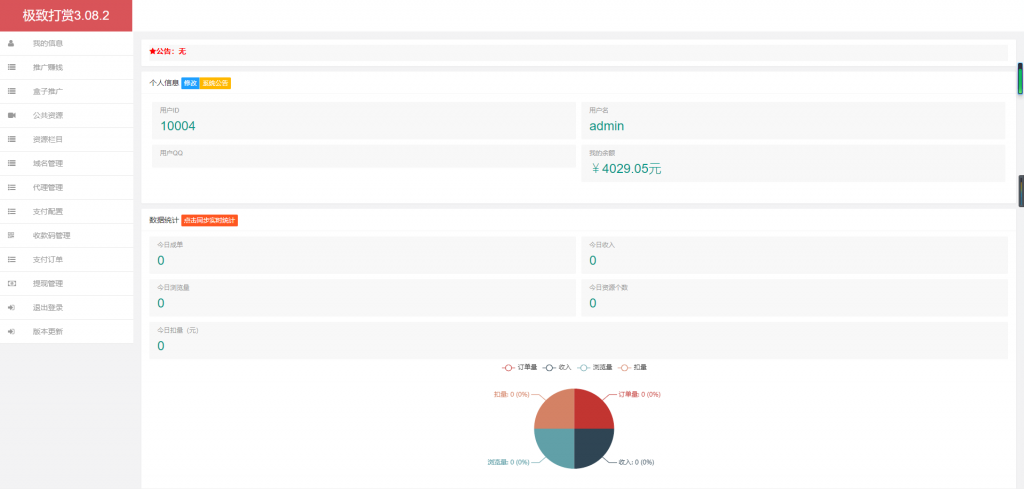Click the person icon beside 我的信息
The height and width of the screenshot is (489, 1024).
[x=11, y=44]
